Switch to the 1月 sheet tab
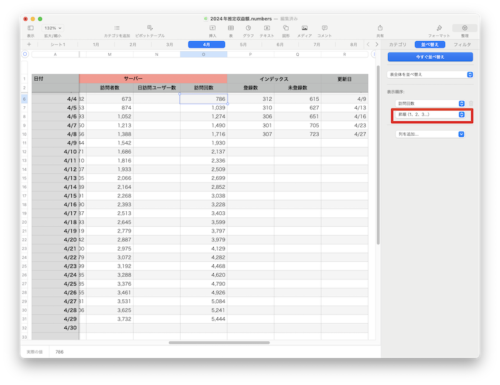This screenshot has width=500, height=385. pyautogui.click(x=96, y=44)
